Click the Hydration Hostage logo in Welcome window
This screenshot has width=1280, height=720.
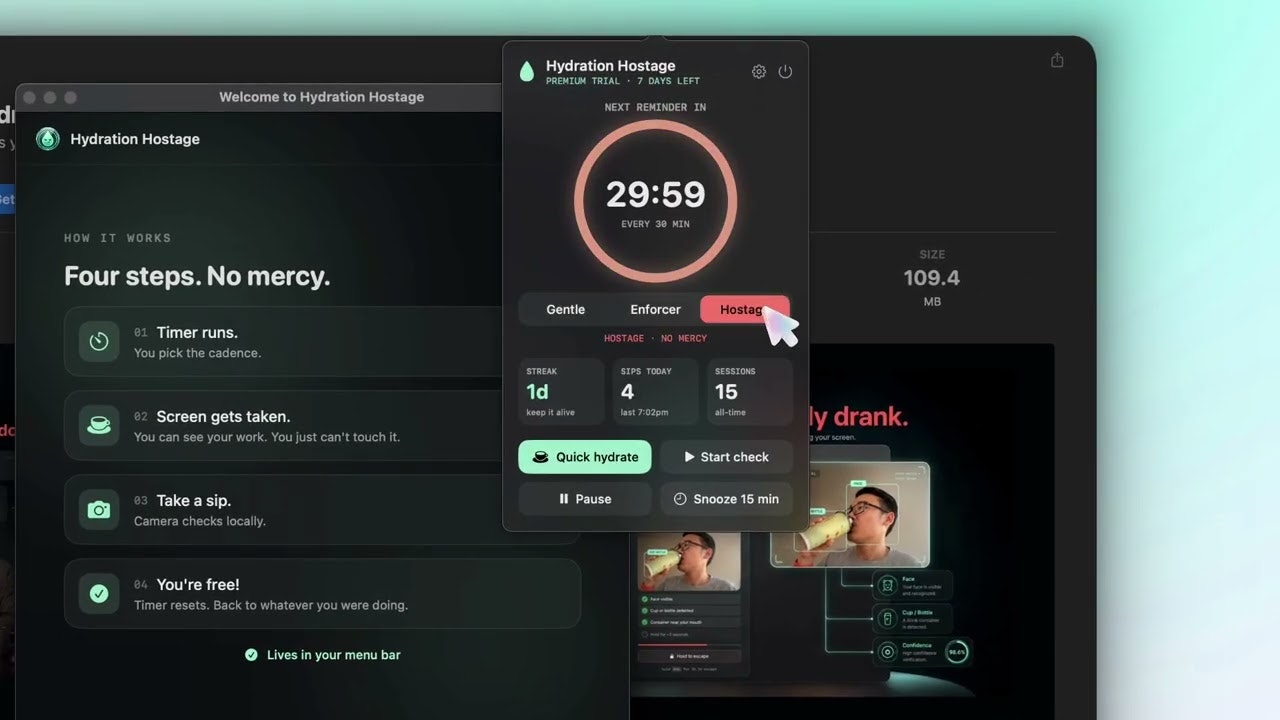[x=48, y=139]
